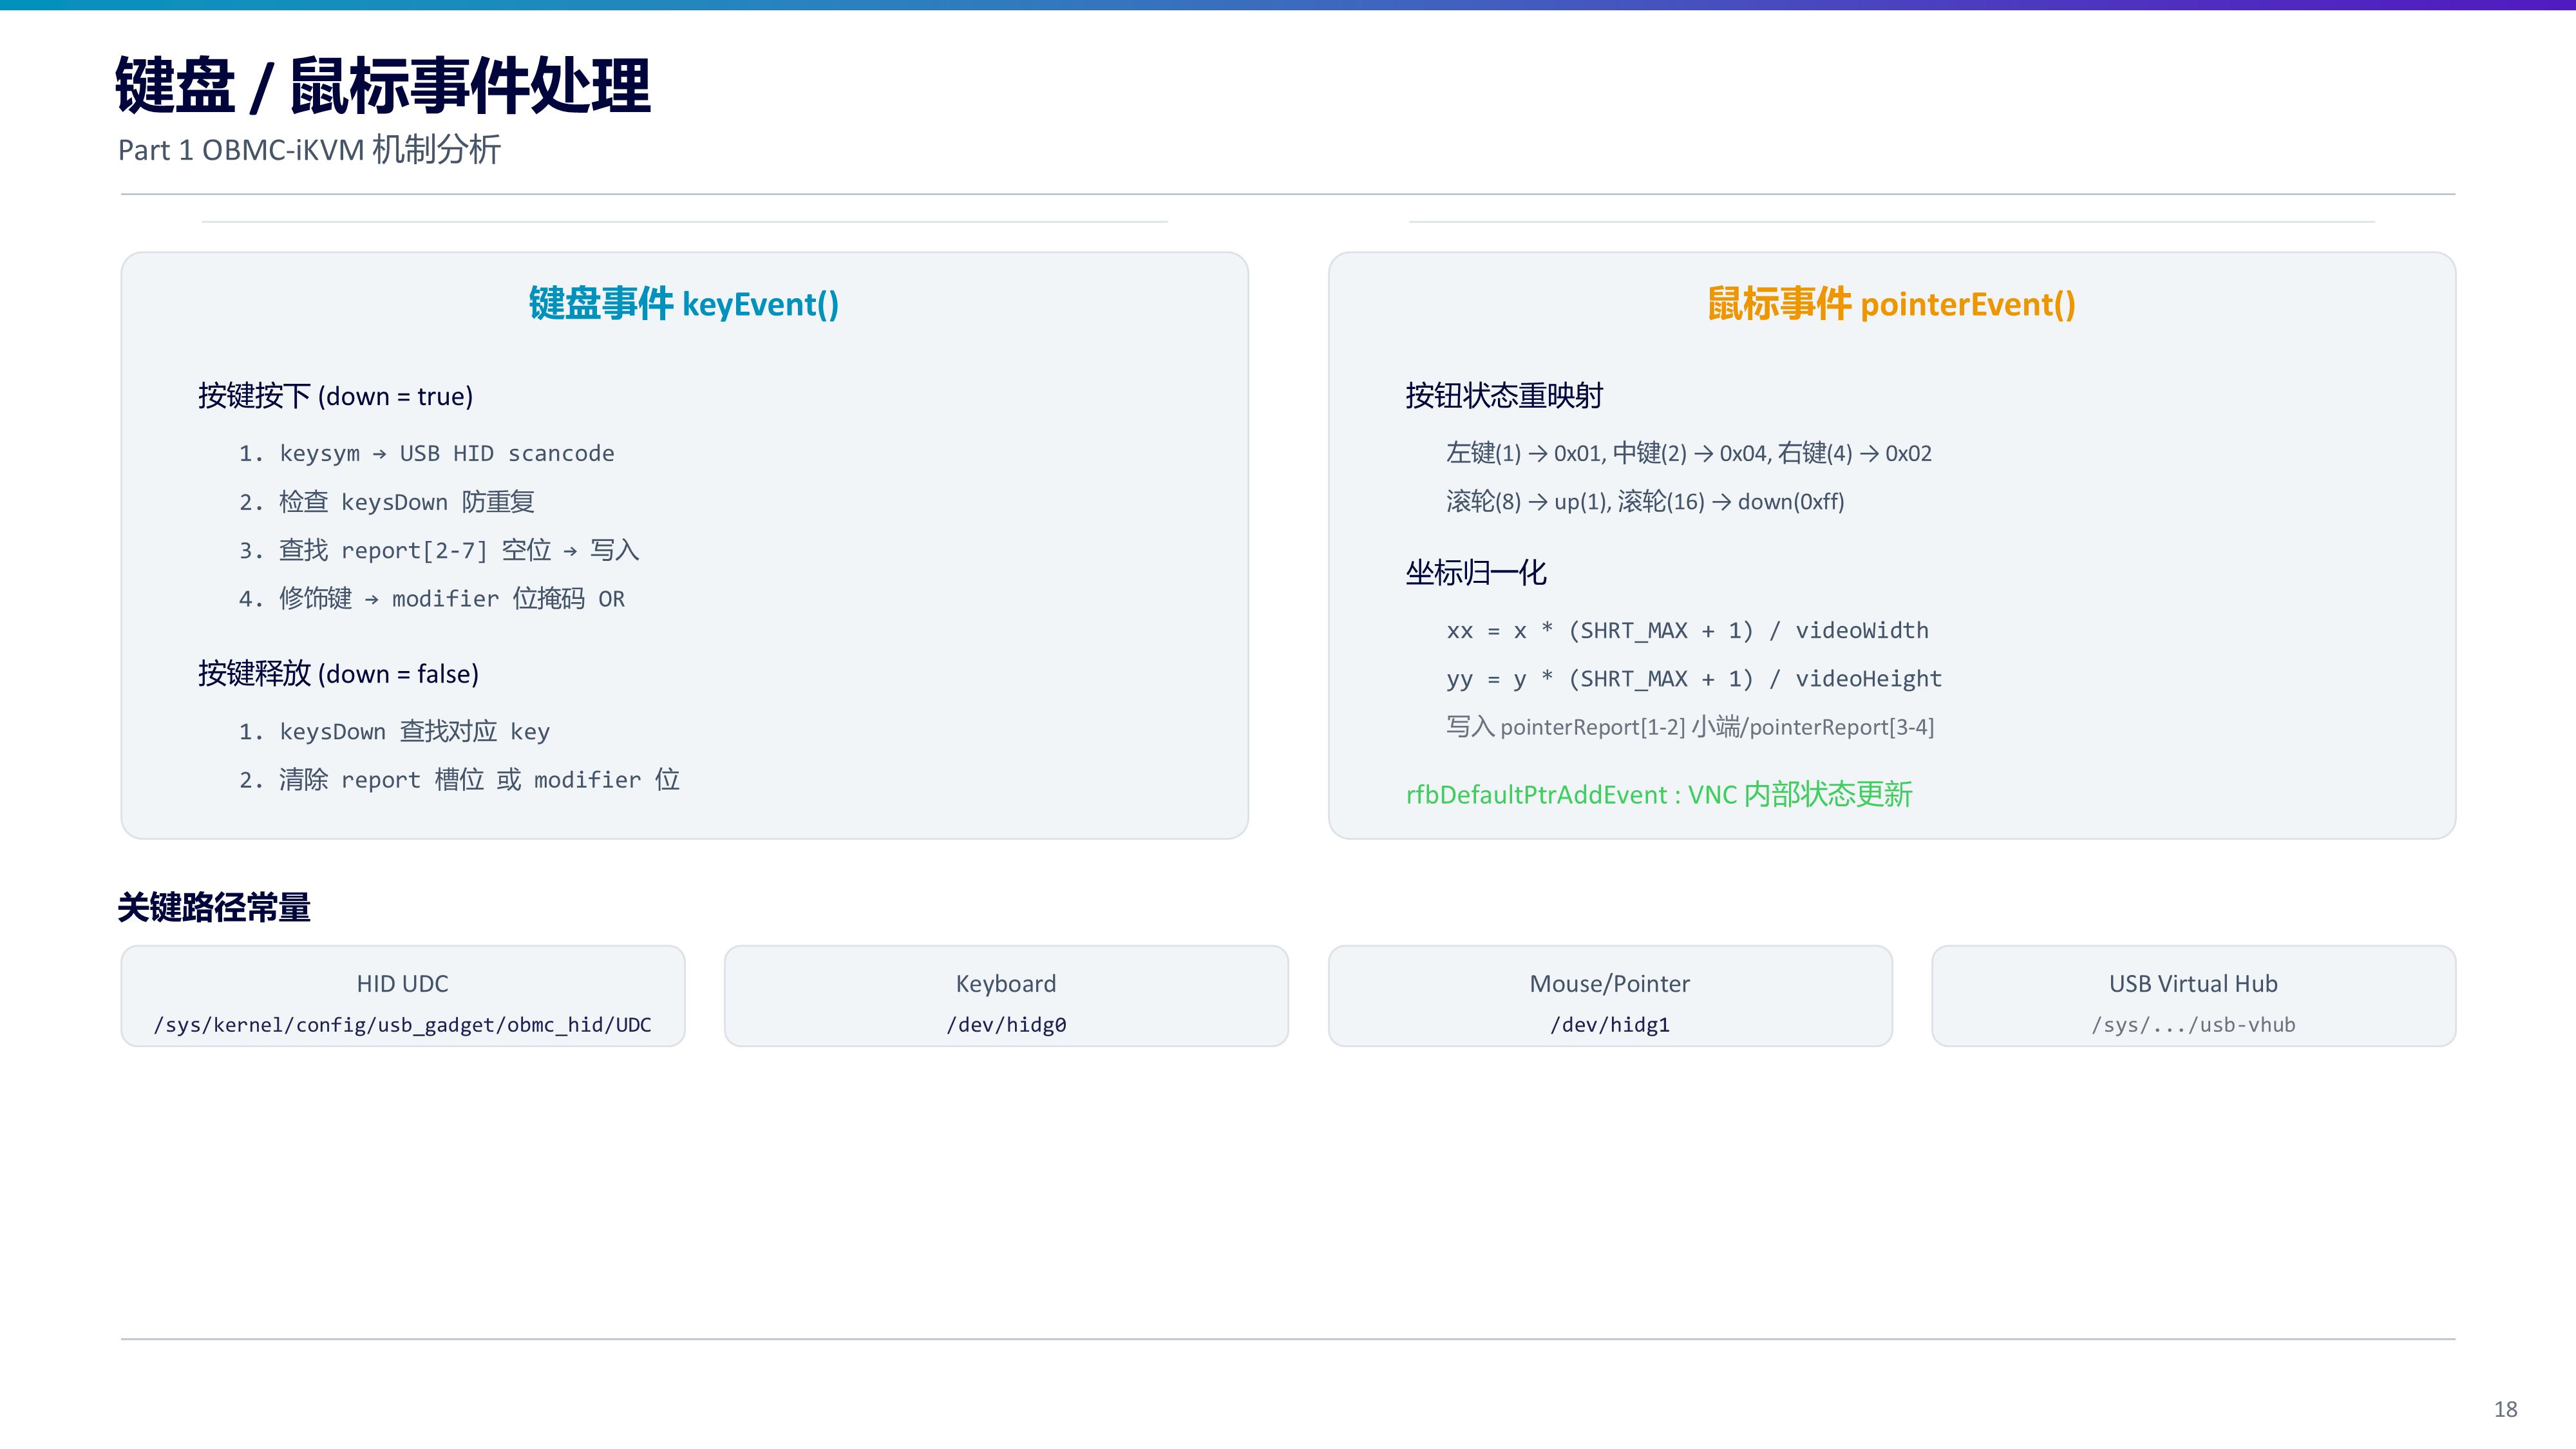Click the 键盘事件 keyEvent() heading

pos(684,304)
